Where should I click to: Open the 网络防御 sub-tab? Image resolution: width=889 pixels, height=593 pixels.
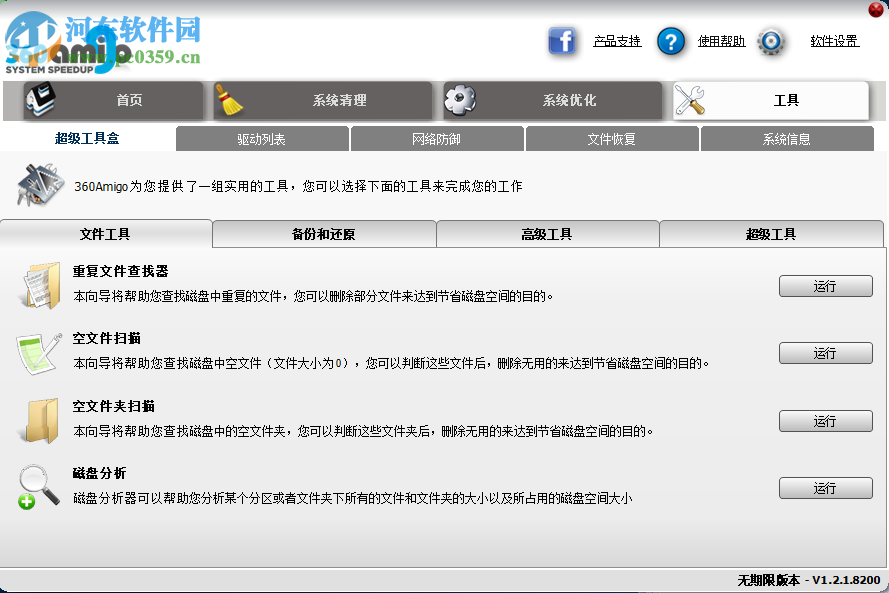point(437,139)
